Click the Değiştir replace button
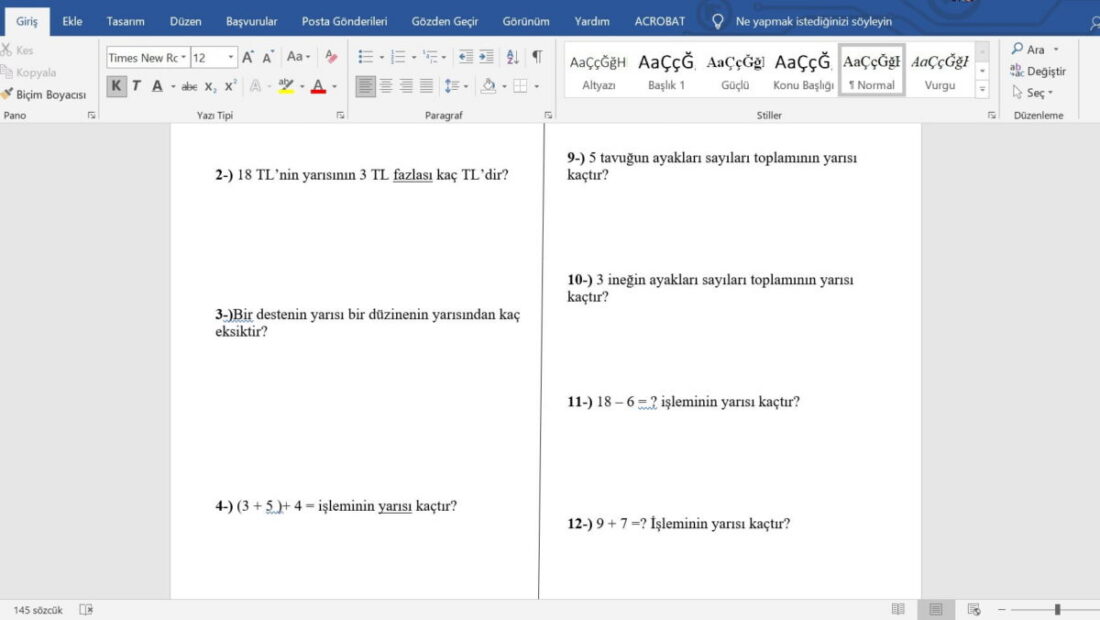 [x=1038, y=71]
